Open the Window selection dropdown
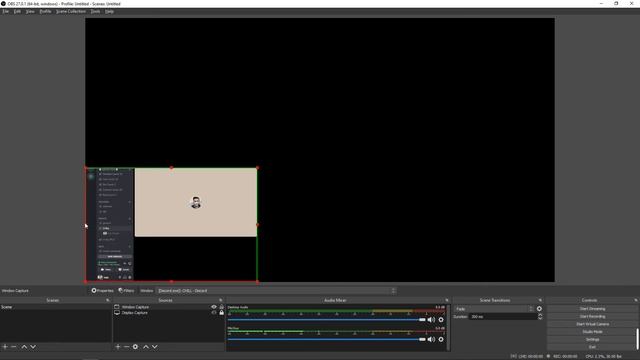The width and height of the screenshot is (640, 360). (x=276, y=291)
